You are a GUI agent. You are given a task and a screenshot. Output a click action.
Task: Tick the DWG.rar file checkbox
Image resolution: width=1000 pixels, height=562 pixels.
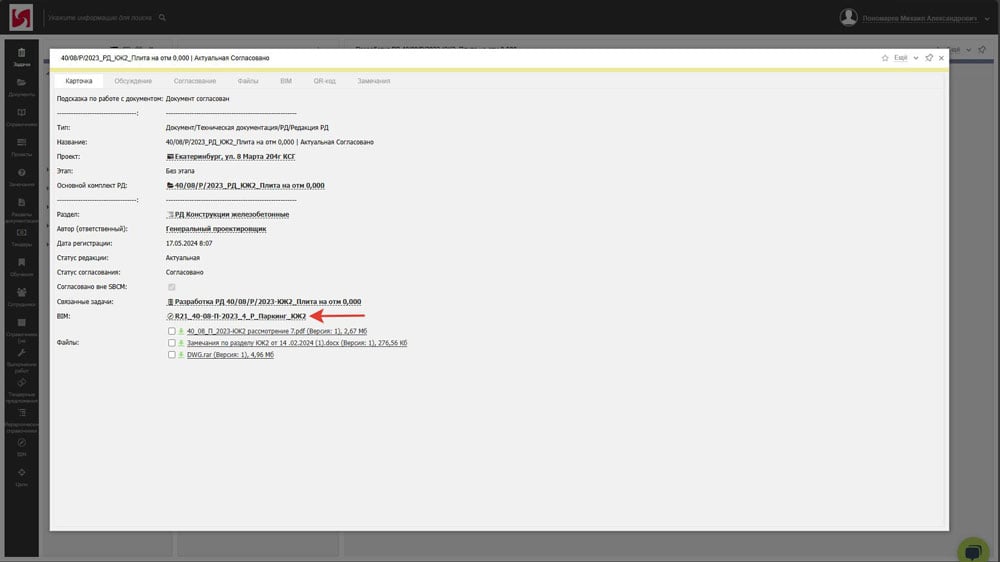pos(171,354)
